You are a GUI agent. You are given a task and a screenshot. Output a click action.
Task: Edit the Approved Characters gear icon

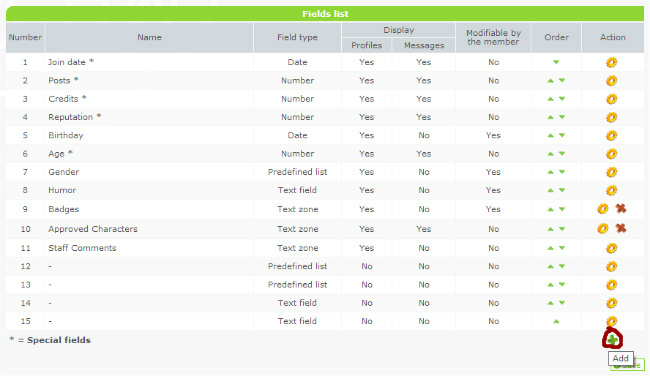(x=603, y=228)
